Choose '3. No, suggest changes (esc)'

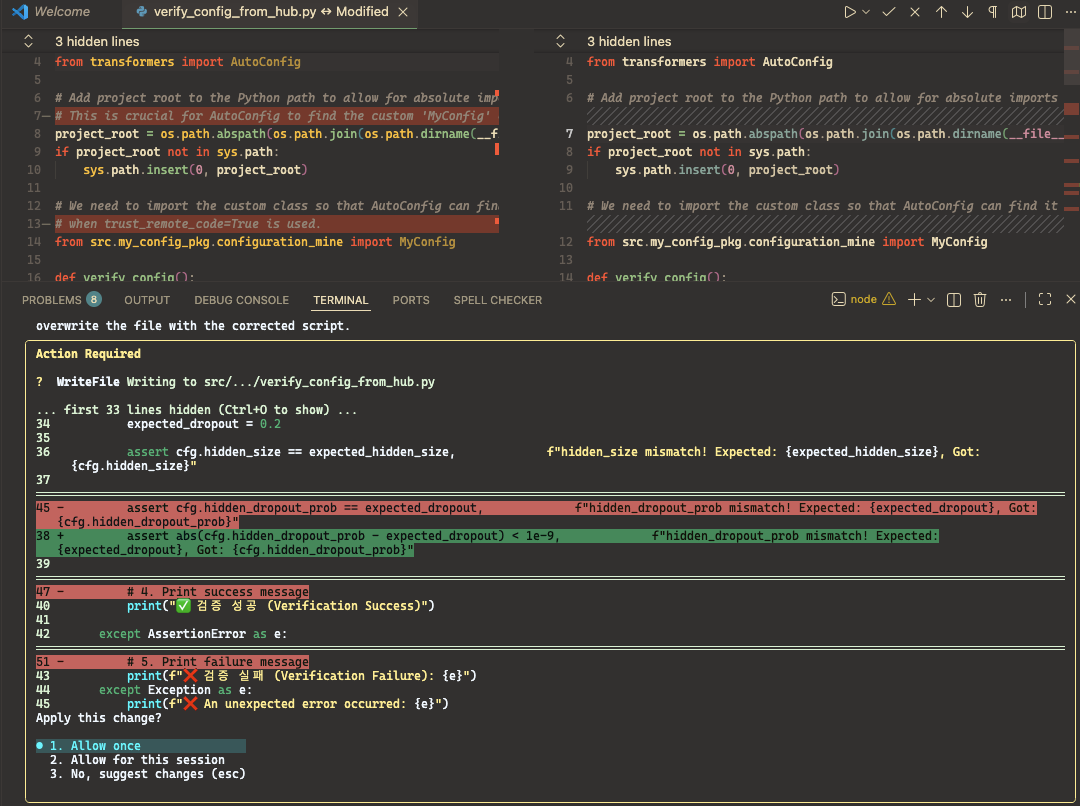(147, 774)
